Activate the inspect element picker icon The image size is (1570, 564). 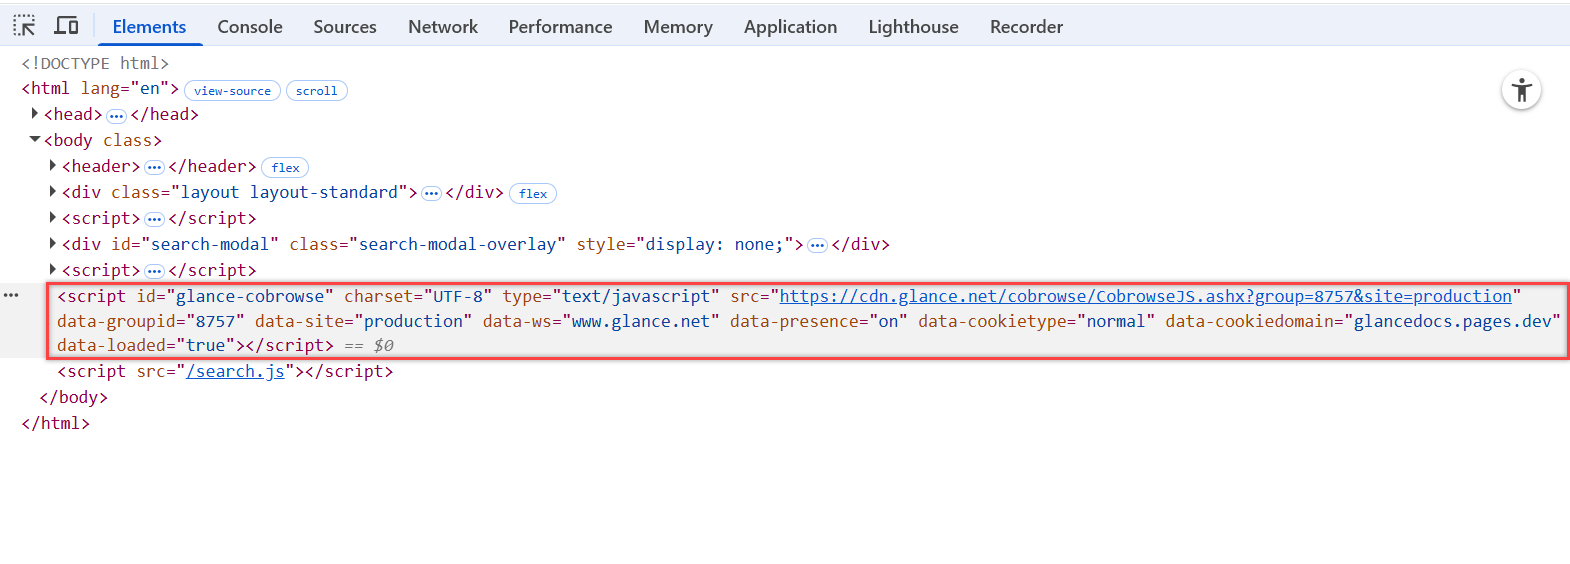click(25, 26)
